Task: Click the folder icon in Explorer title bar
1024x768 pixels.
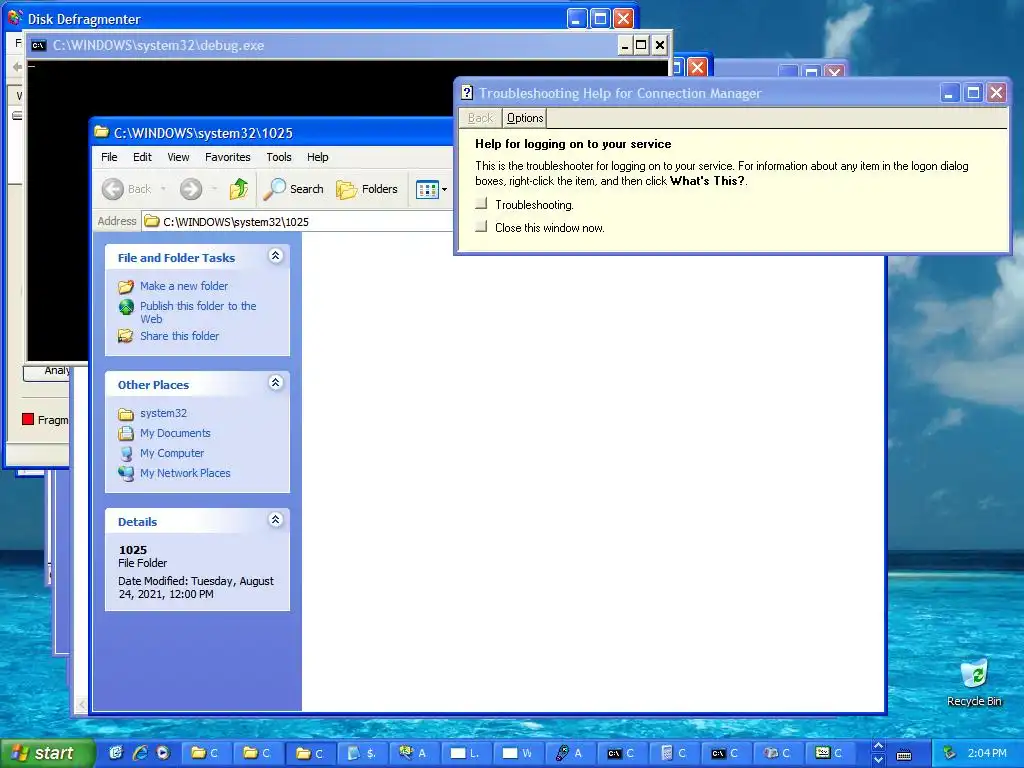Action: [101, 132]
